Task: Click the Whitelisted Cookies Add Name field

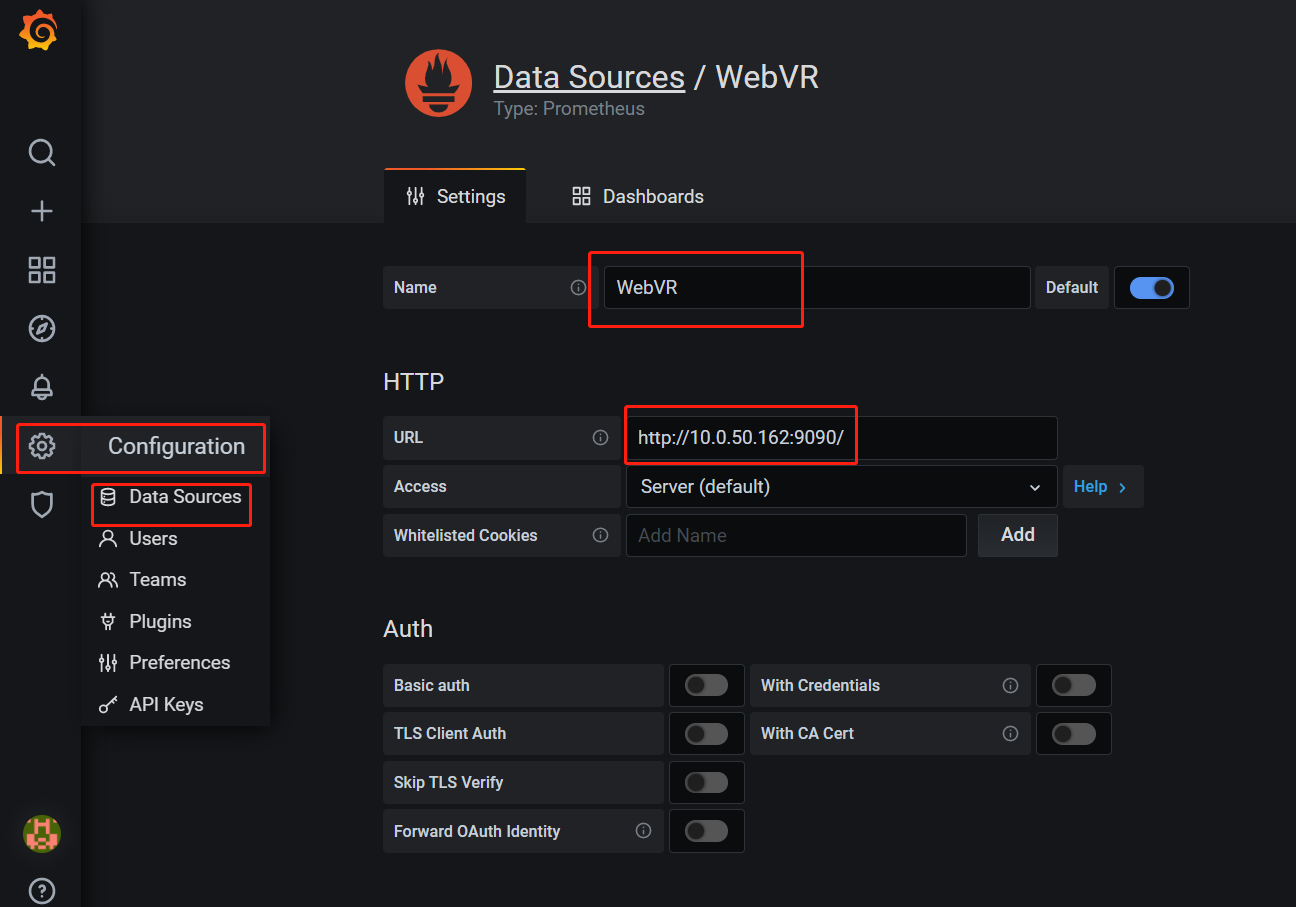Action: pos(796,535)
